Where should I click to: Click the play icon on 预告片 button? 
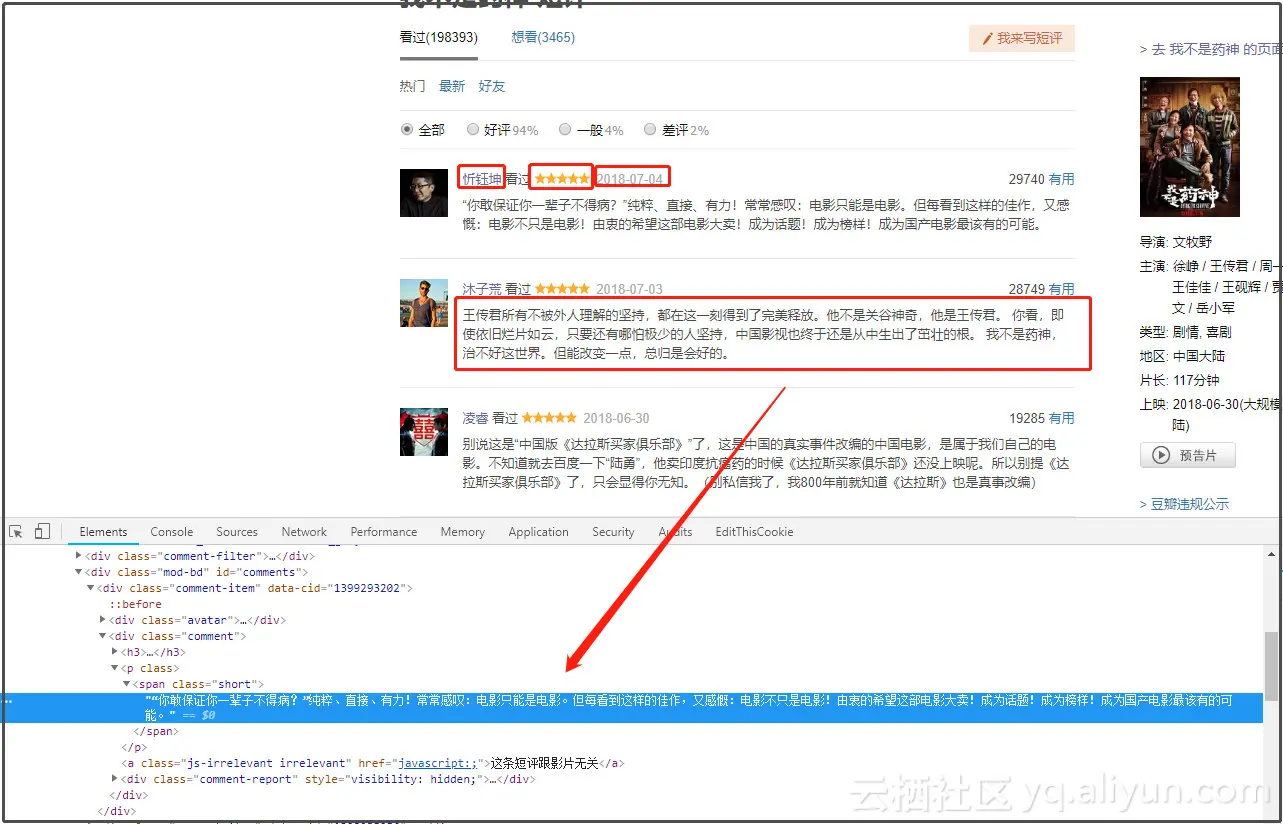pos(1161,455)
